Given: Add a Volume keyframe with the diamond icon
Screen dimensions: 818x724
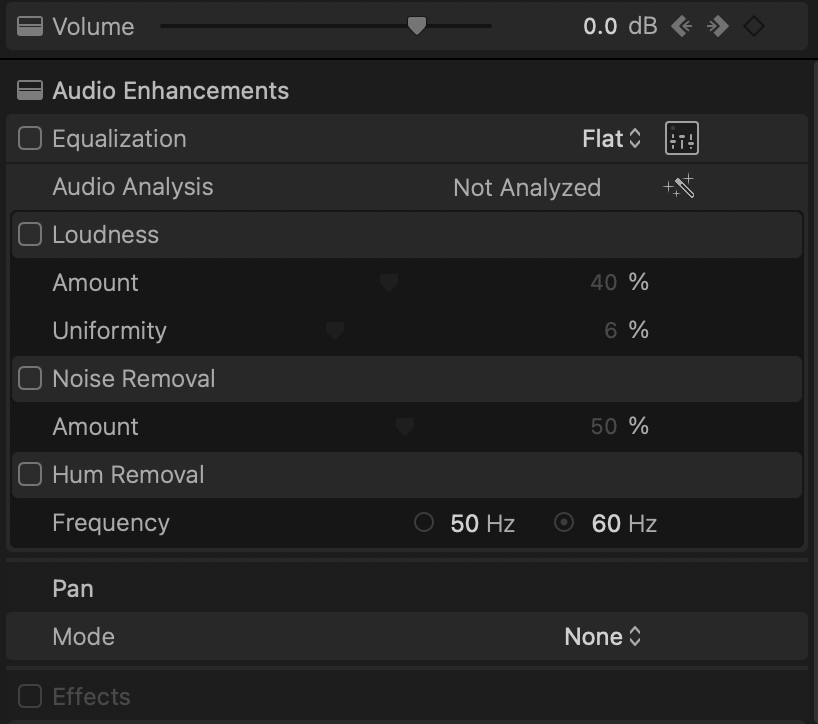Looking at the screenshot, I should 754,27.
